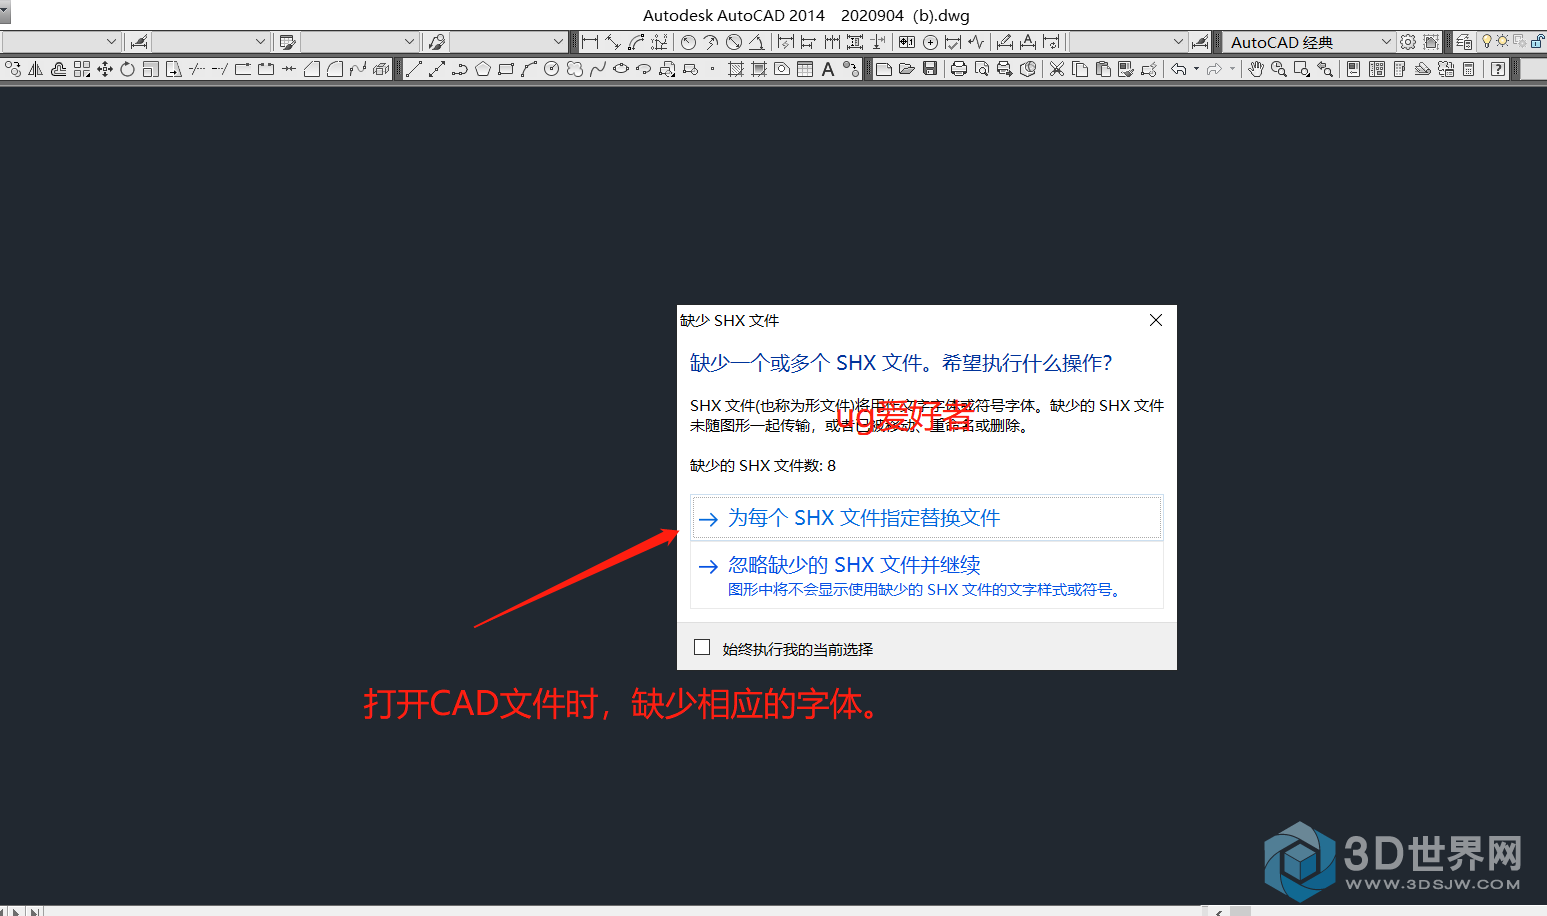Select the Stretch tool icon

pyautogui.click(x=173, y=69)
